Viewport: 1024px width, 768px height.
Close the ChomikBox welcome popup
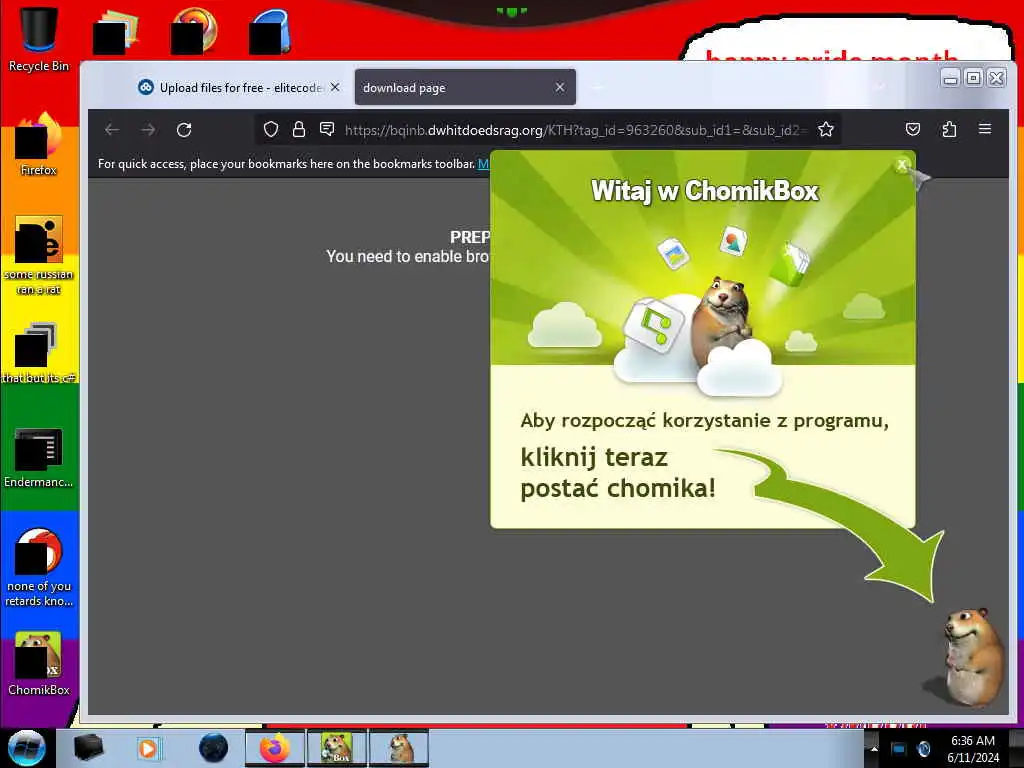click(902, 165)
